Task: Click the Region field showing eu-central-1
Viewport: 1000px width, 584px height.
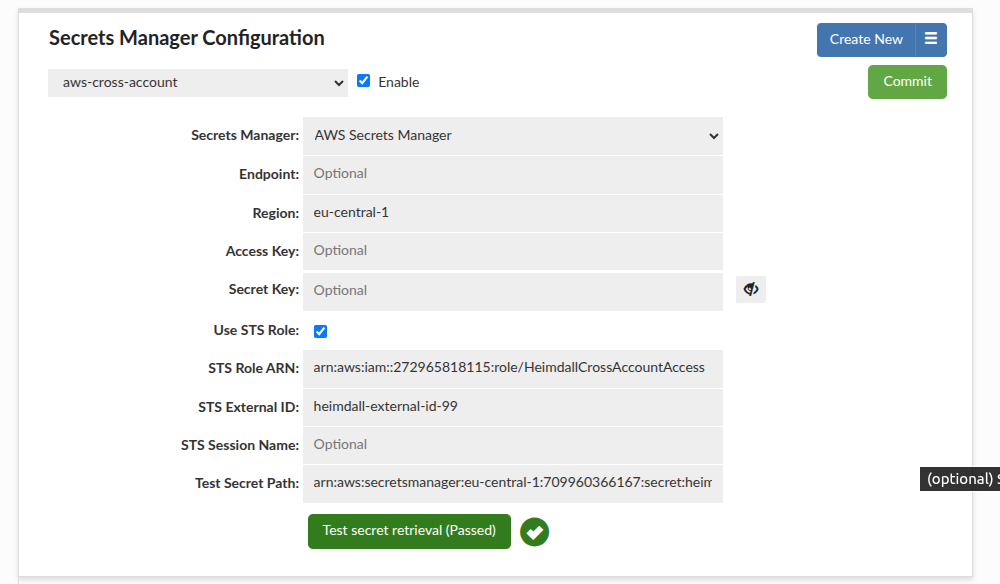Action: pyautogui.click(x=515, y=212)
